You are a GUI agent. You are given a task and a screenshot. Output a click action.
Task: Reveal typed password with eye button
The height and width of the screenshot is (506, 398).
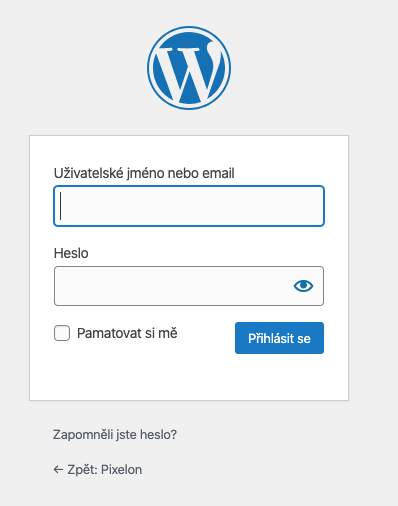coord(303,286)
